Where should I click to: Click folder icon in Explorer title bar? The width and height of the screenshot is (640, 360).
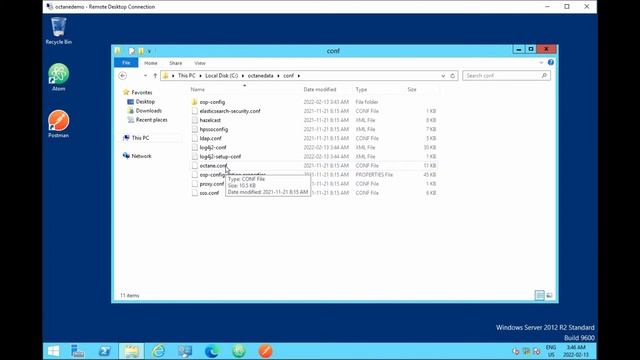click(118, 51)
